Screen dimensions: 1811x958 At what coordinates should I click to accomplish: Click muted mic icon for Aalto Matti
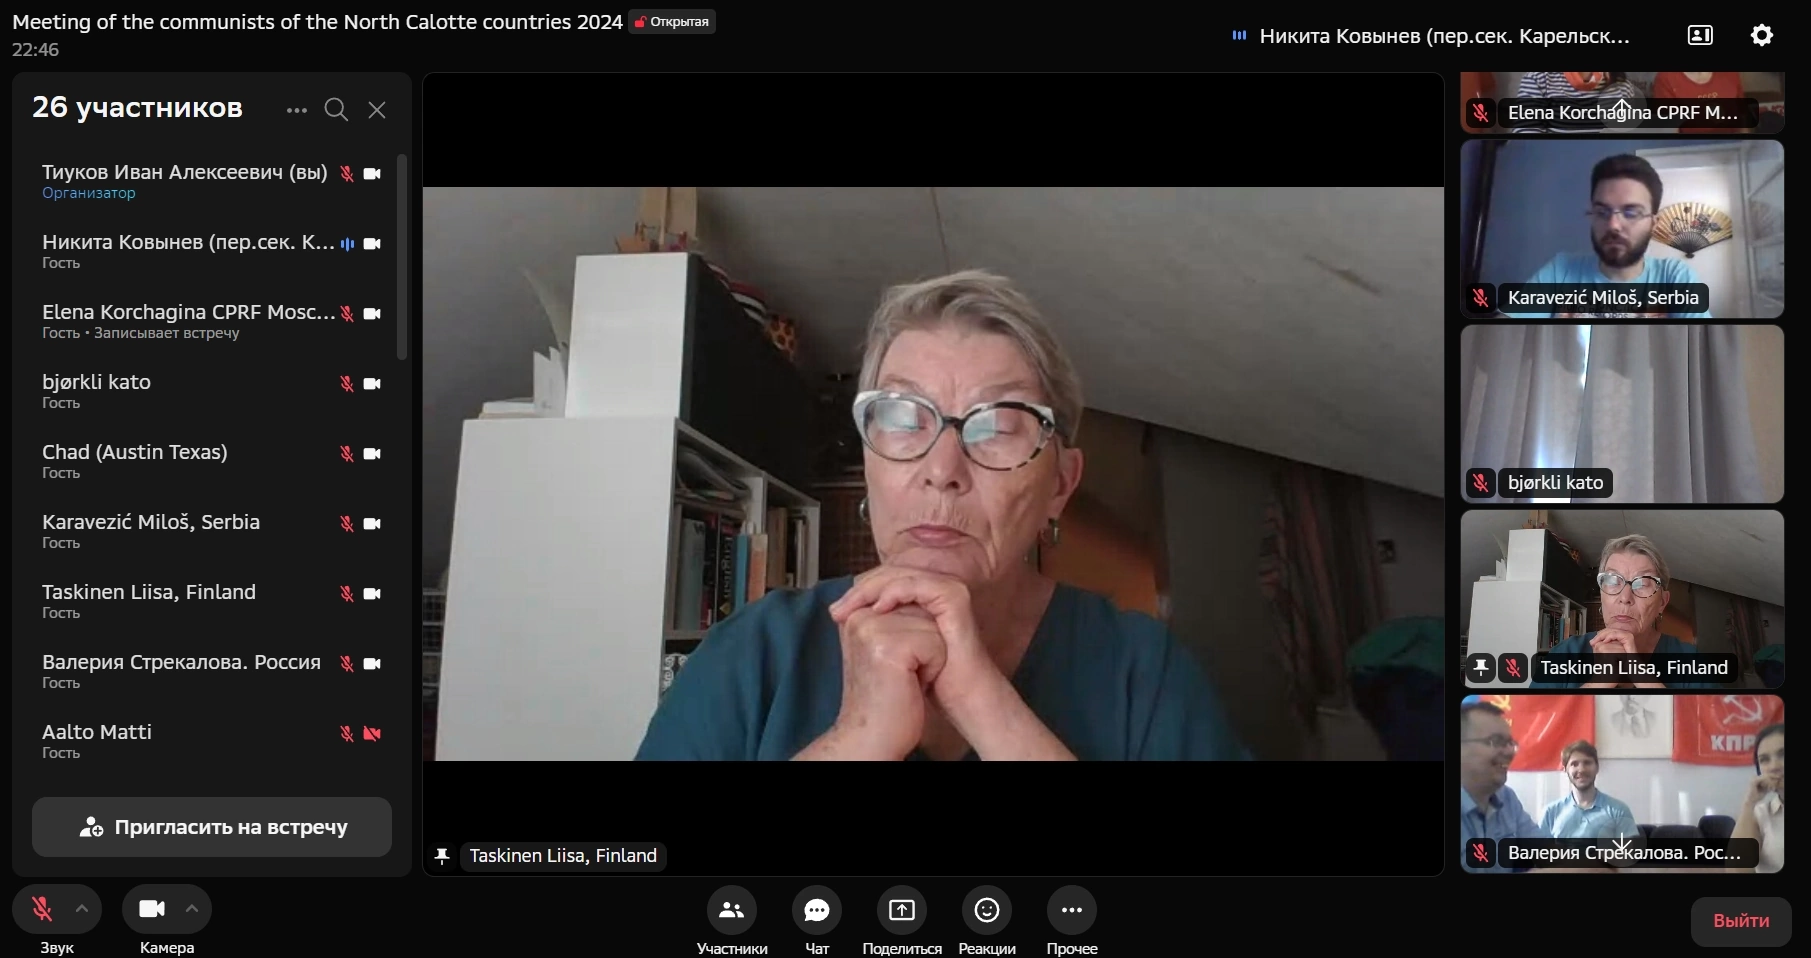pos(347,734)
